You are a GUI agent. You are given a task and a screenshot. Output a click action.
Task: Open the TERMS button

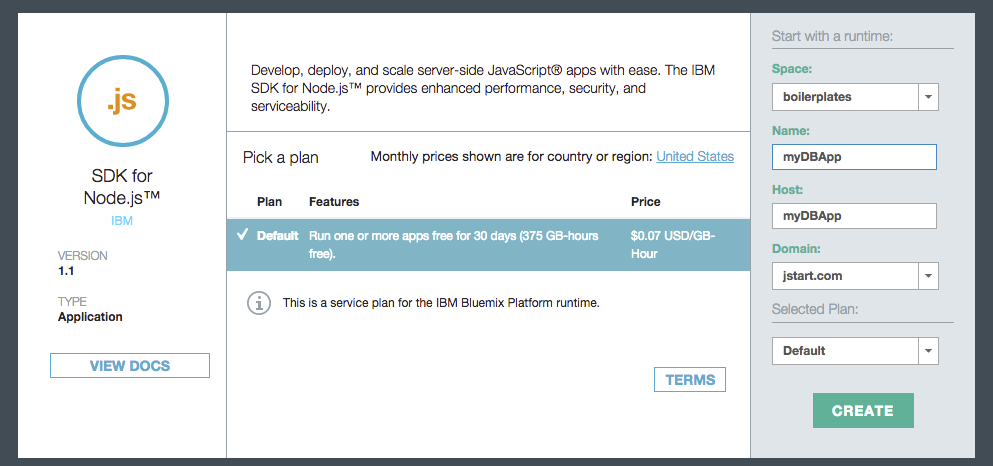pos(690,380)
